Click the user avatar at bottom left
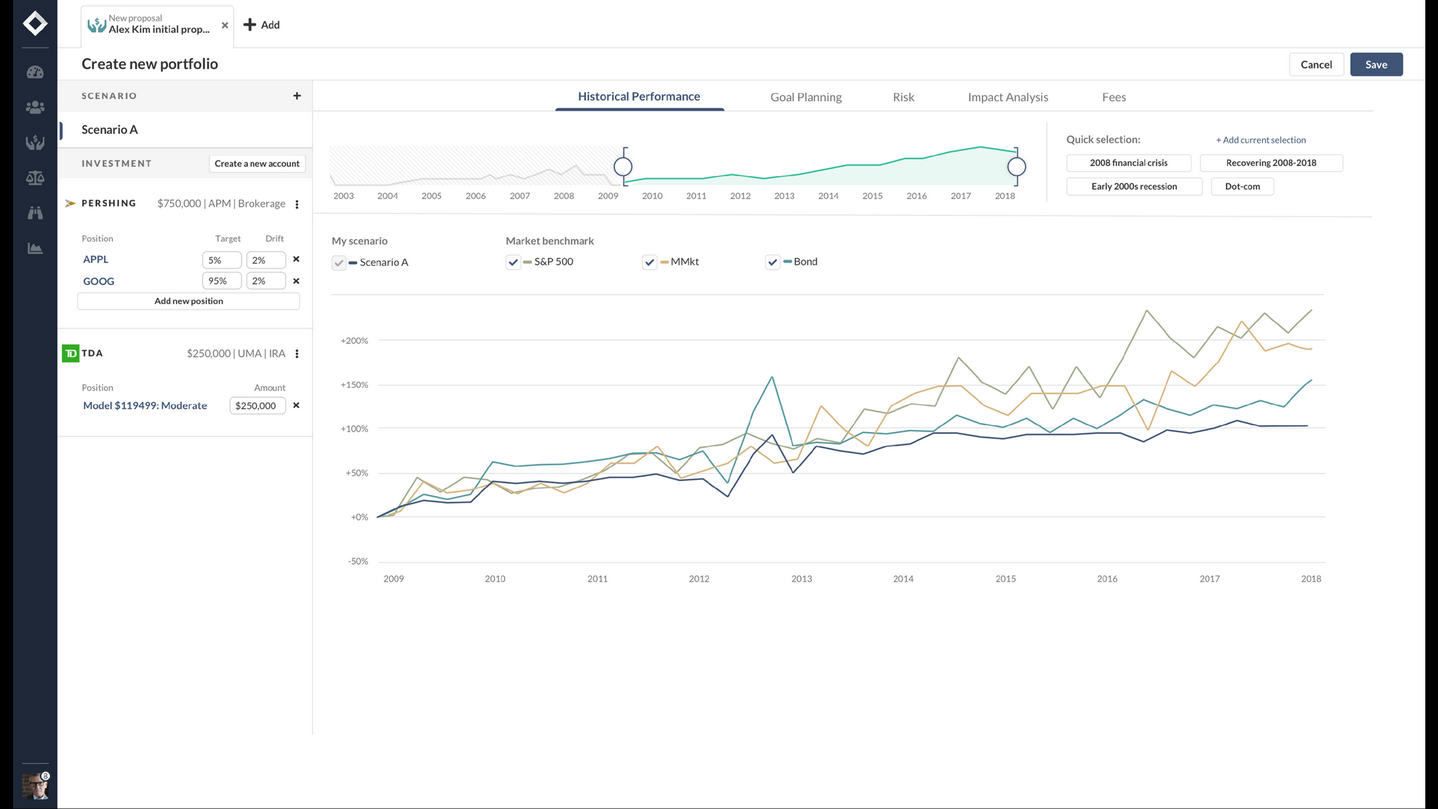1438x809 pixels. click(35, 785)
